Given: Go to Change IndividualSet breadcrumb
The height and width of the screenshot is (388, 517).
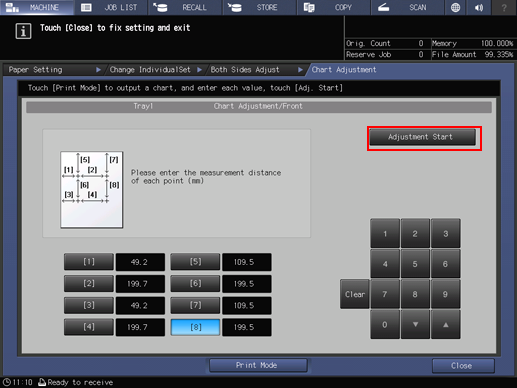Looking at the screenshot, I should pyautogui.click(x=155, y=70).
